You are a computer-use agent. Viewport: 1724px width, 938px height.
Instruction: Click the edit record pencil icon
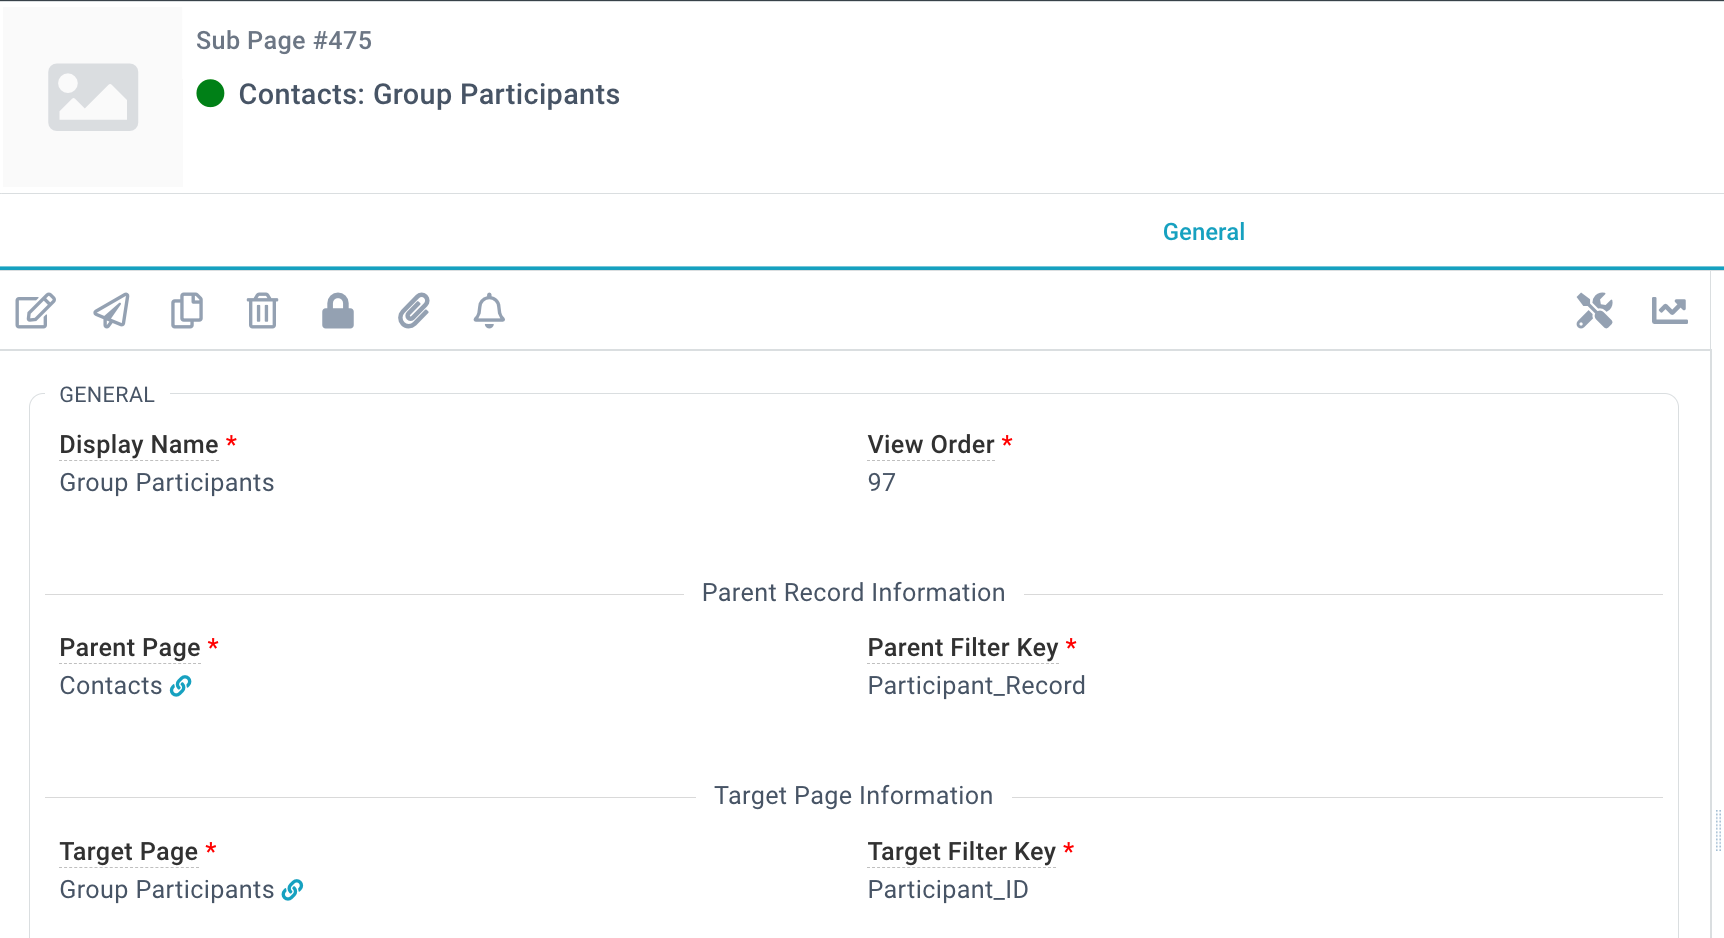click(35, 311)
